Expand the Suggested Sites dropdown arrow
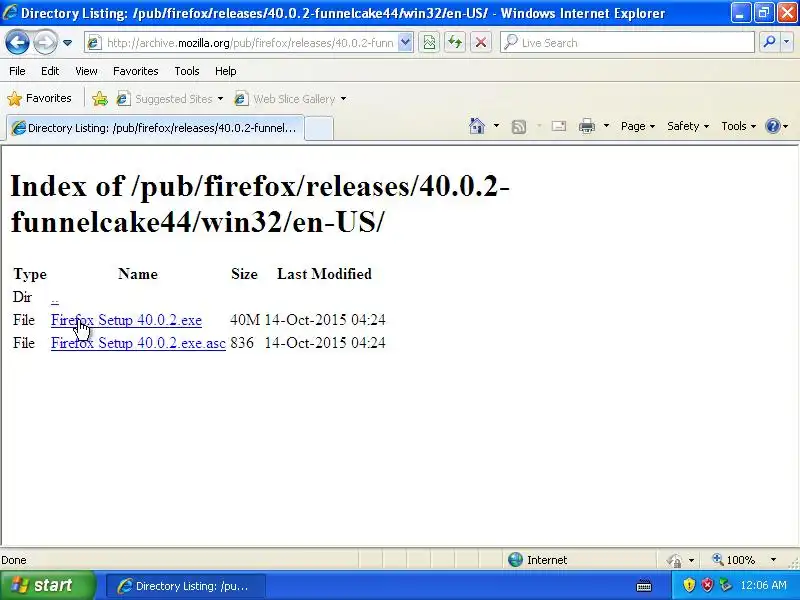The image size is (800, 600). pos(220,99)
